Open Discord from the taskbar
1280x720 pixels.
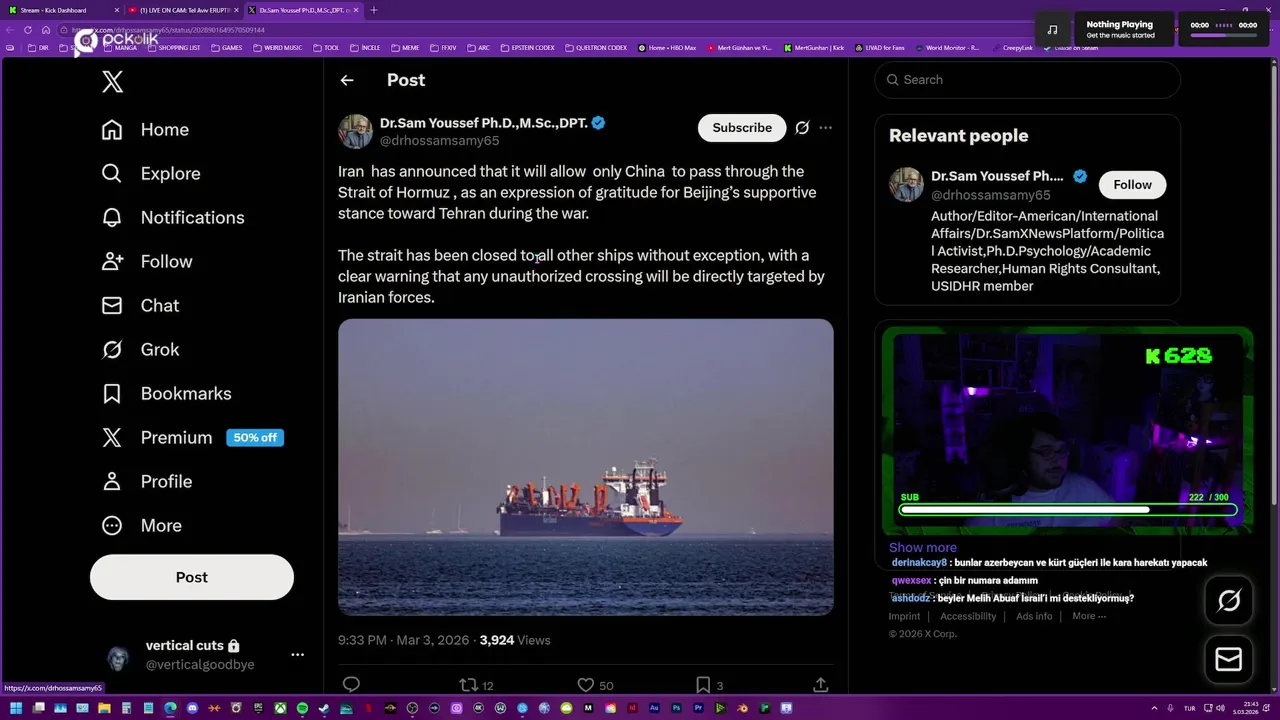[x=192, y=709]
